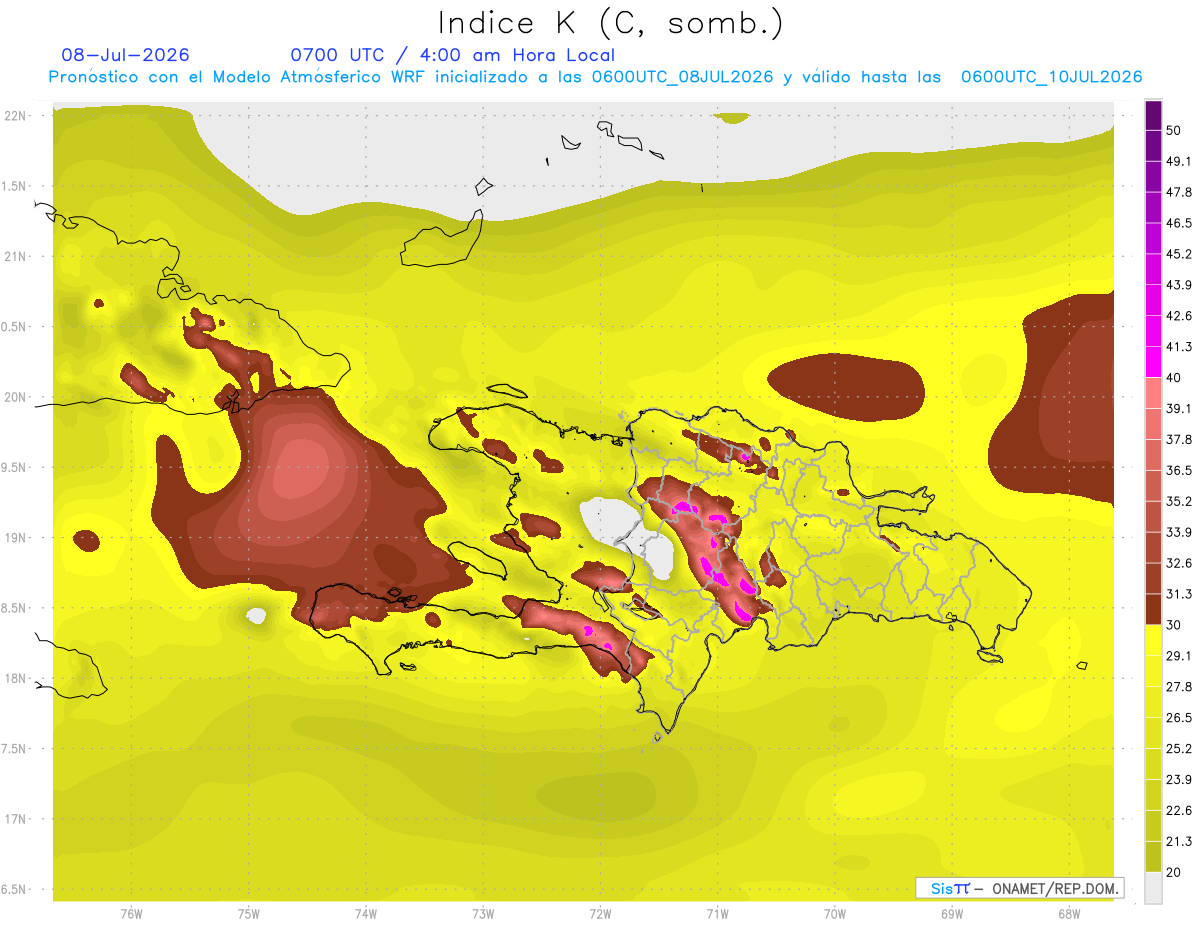Click the colorbar value '30'
The image size is (1200, 927).
1174,625
